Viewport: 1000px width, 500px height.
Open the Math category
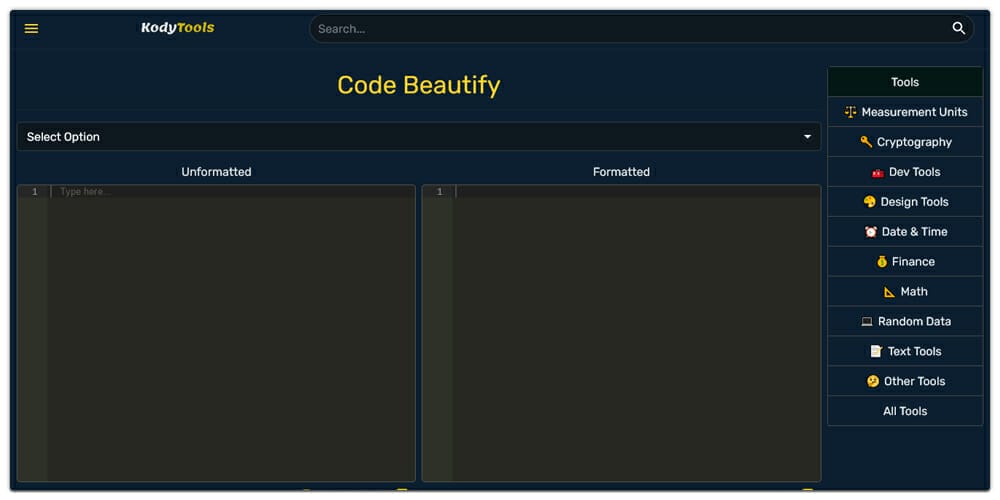pyautogui.click(x=905, y=291)
